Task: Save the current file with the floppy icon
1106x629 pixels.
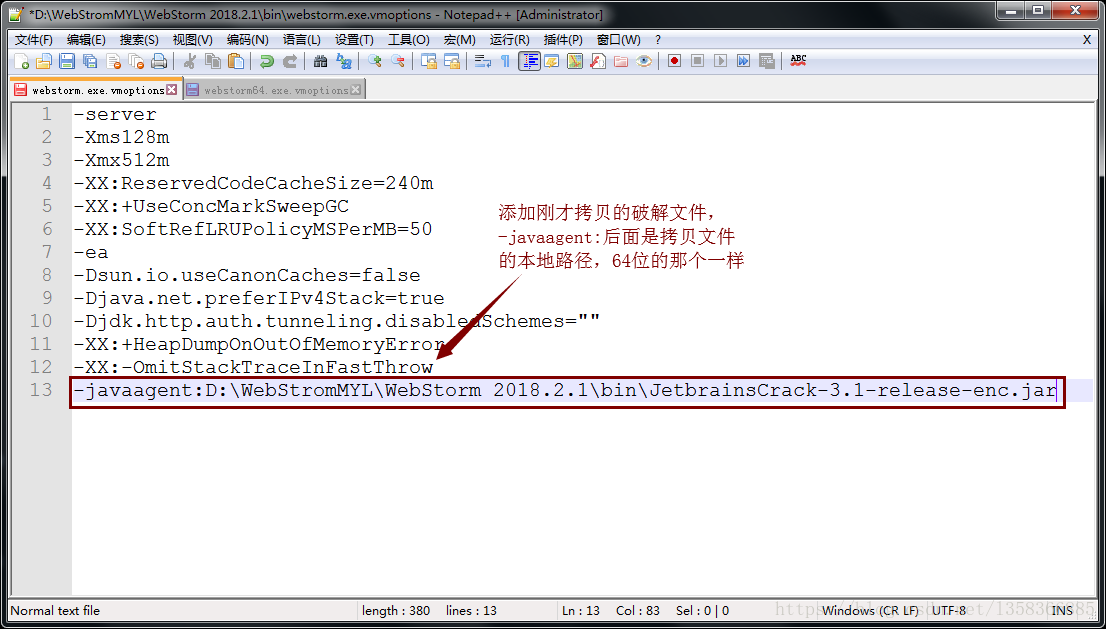Action: (x=67, y=61)
